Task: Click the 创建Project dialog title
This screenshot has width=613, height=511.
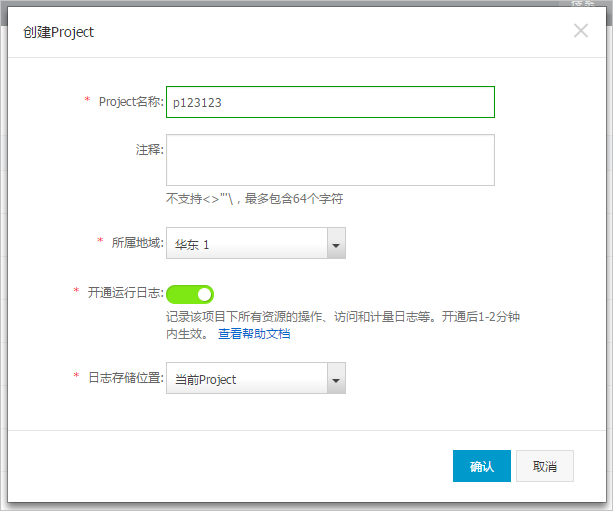Action: (x=59, y=32)
